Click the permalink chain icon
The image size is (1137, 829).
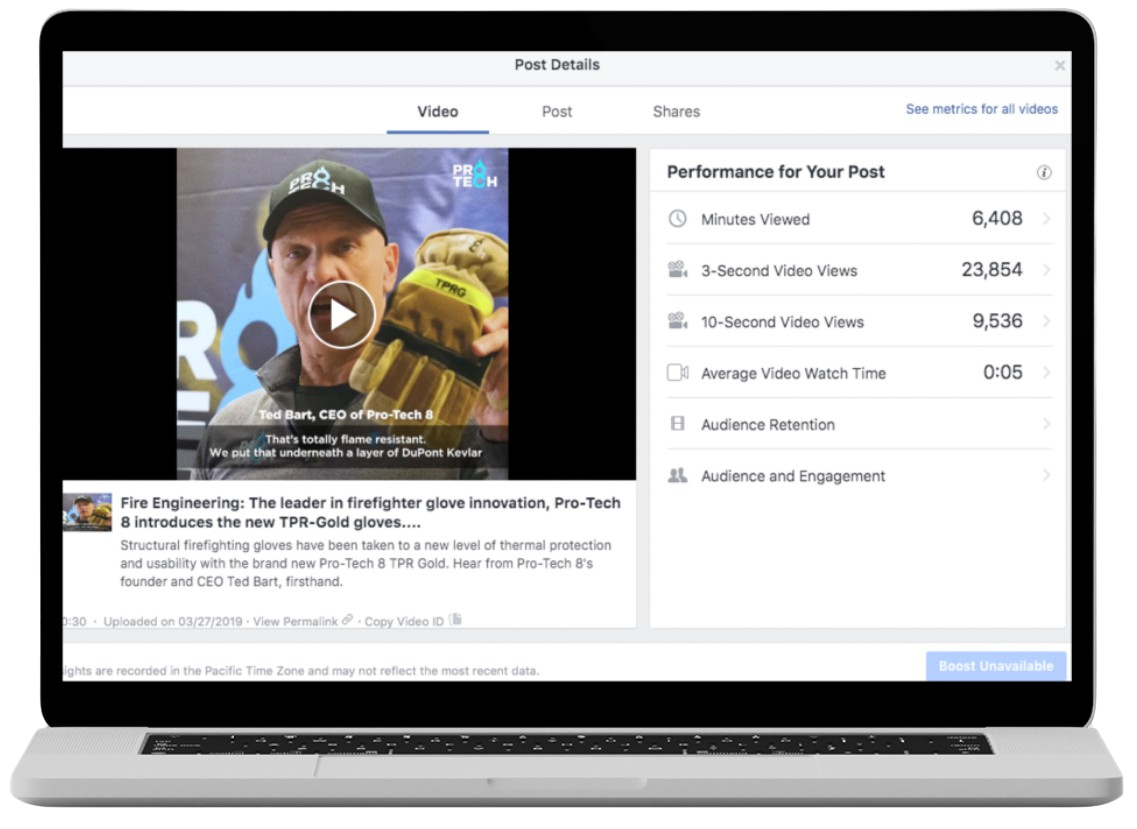[x=347, y=620]
